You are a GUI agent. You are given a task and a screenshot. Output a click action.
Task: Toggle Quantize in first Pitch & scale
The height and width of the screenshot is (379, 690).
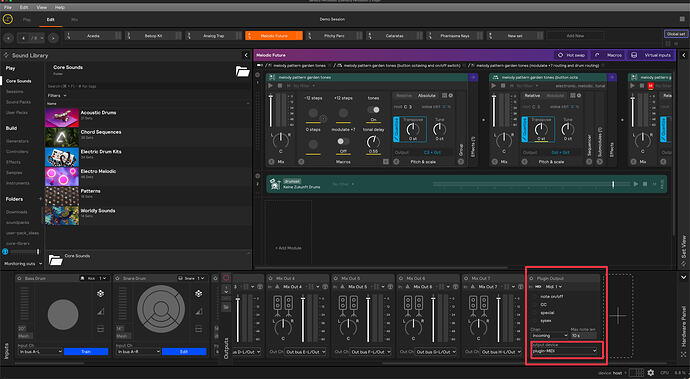point(396,129)
